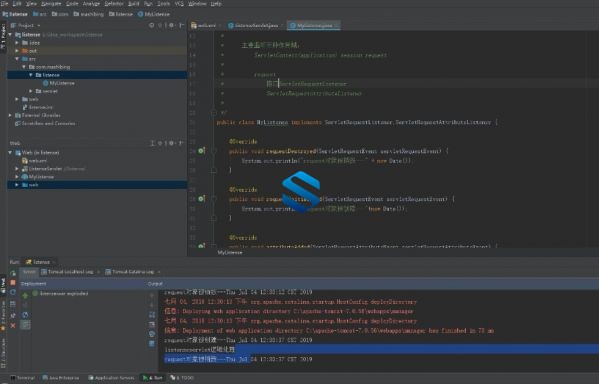599x384 pixels.
Task: Click the red X close icon in Run toolbar
Action: tap(13, 326)
